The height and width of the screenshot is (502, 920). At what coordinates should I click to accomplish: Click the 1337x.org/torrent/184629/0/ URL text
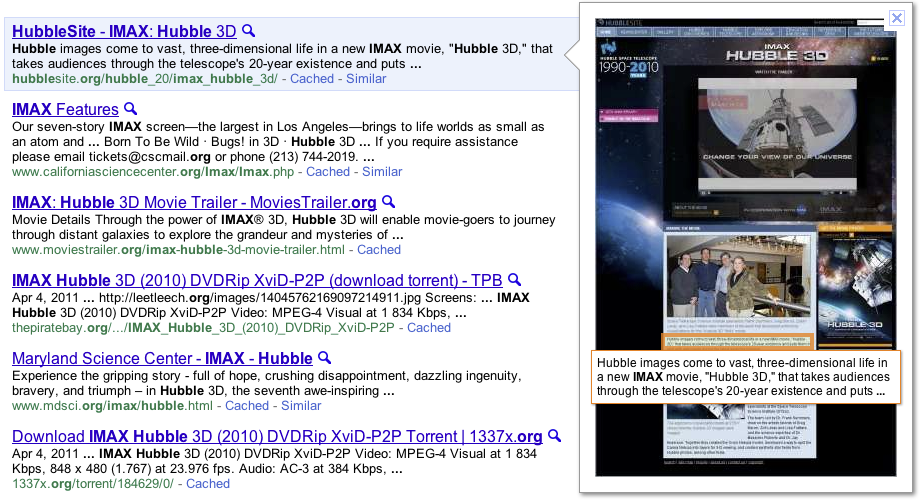tap(93, 484)
